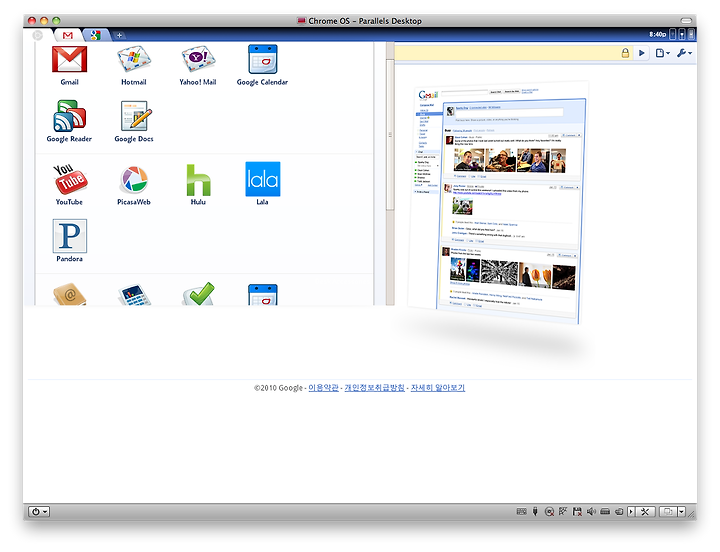Click the Chrome OS network status icon
720x552 pixels.
[x=682, y=34]
